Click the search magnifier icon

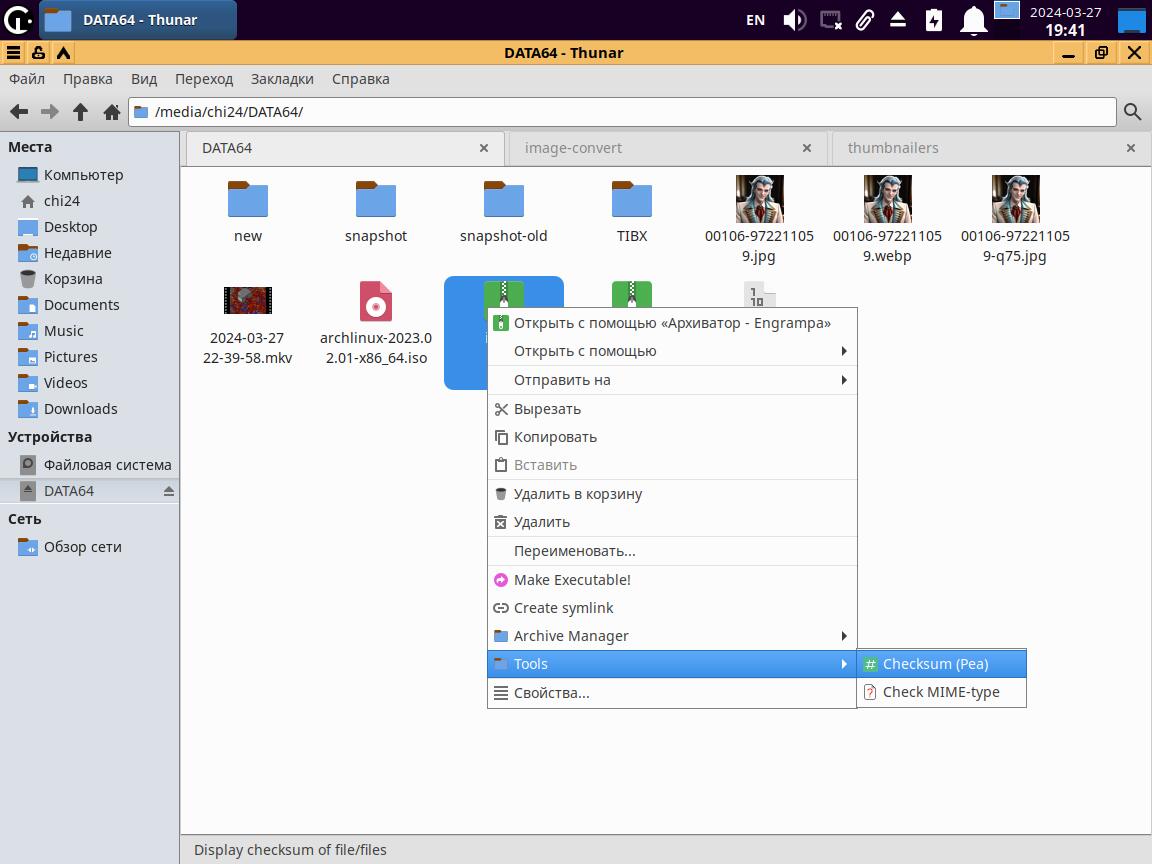[x=1132, y=112]
